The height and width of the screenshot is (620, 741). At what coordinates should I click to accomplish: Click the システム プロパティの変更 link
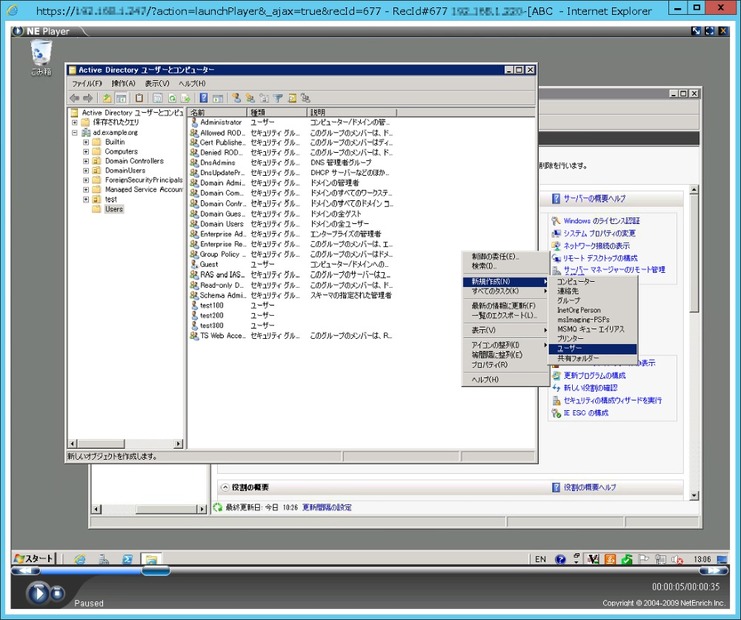tap(599, 233)
